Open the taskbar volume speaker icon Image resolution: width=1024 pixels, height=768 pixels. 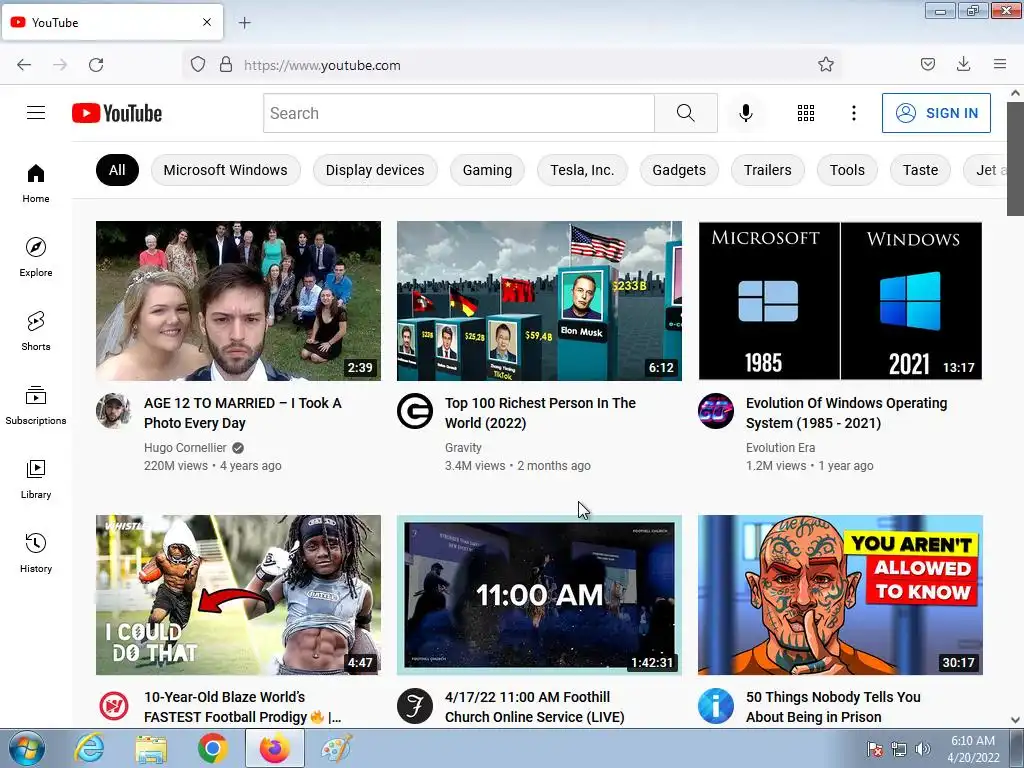922,749
